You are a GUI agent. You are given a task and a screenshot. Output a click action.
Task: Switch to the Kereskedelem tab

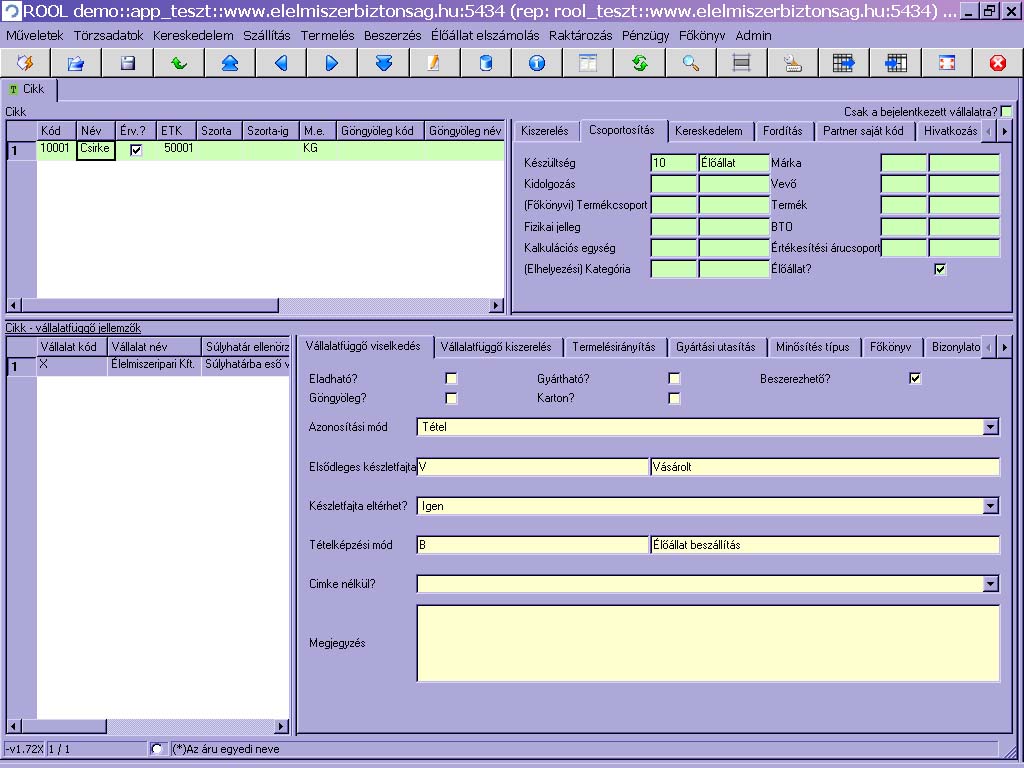(x=708, y=131)
